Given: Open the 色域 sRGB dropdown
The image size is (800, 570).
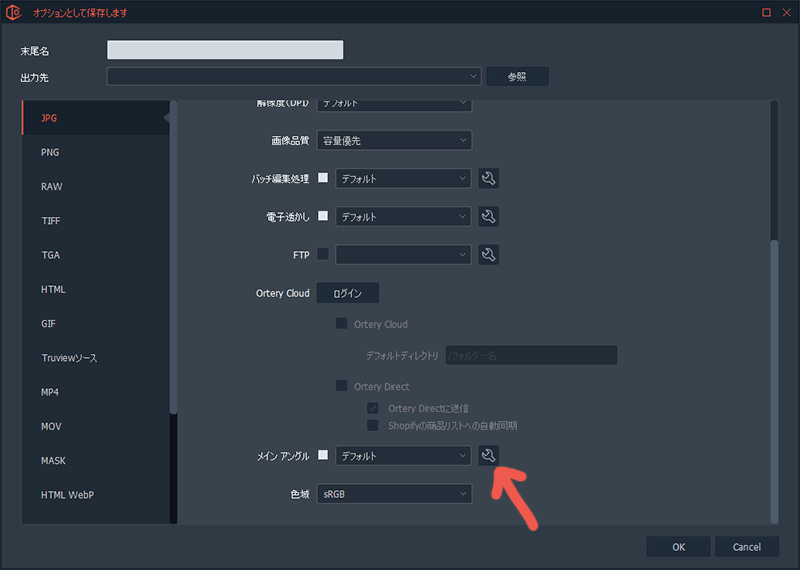Looking at the screenshot, I should 393,494.
